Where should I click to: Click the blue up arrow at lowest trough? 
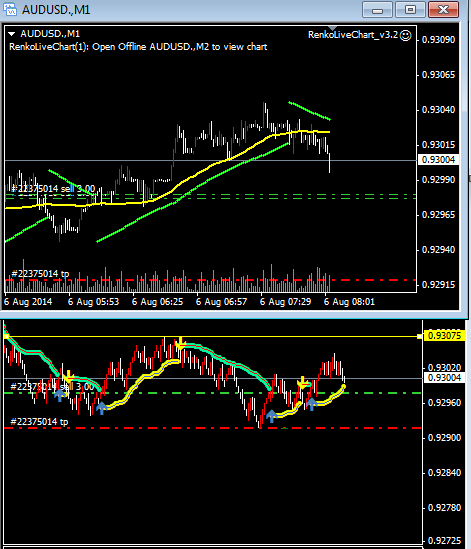(x=271, y=416)
